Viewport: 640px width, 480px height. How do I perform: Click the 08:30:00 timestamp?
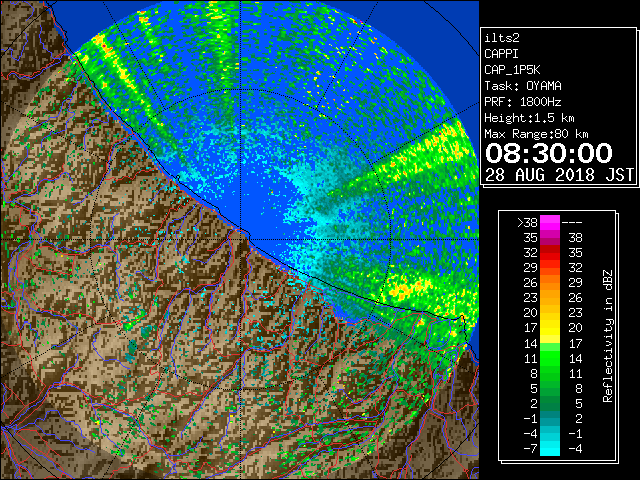pyautogui.click(x=549, y=153)
